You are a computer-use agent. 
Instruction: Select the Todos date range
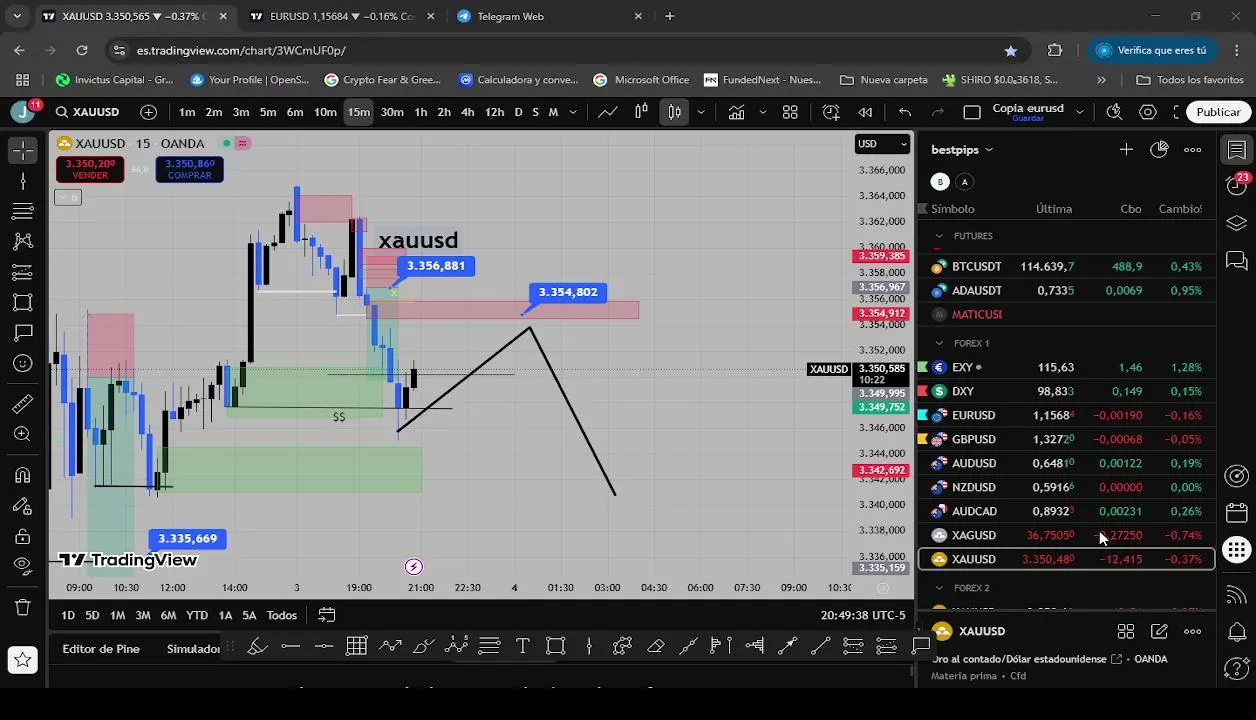[x=281, y=615]
